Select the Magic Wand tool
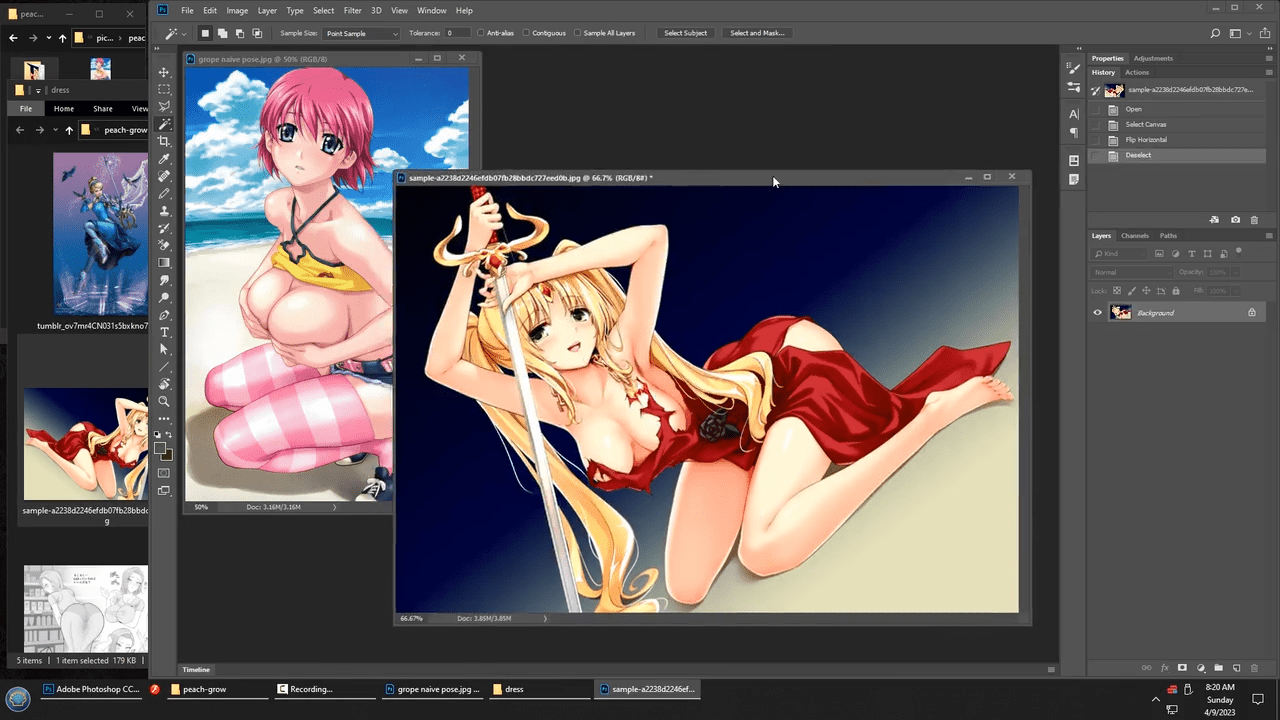Image resolution: width=1280 pixels, height=720 pixels. 164,124
